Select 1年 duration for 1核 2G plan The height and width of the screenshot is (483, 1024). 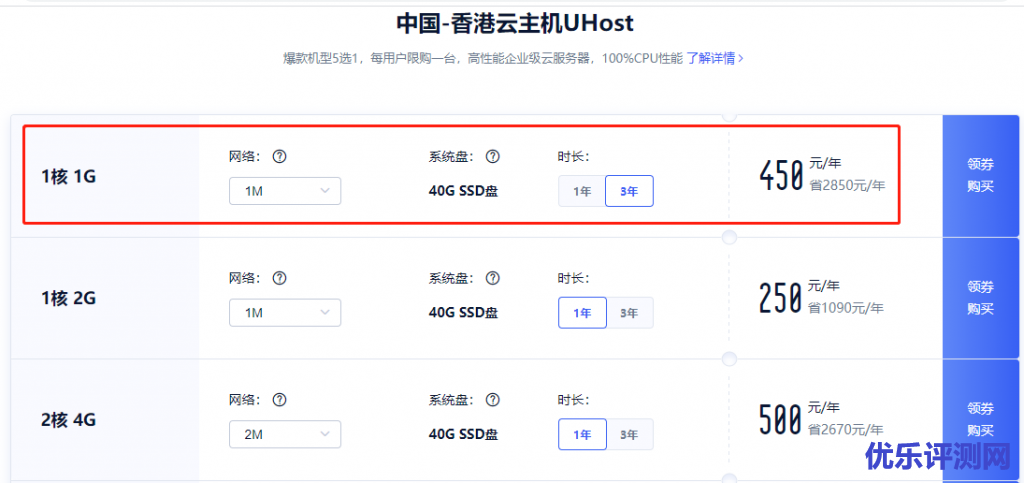tap(582, 313)
